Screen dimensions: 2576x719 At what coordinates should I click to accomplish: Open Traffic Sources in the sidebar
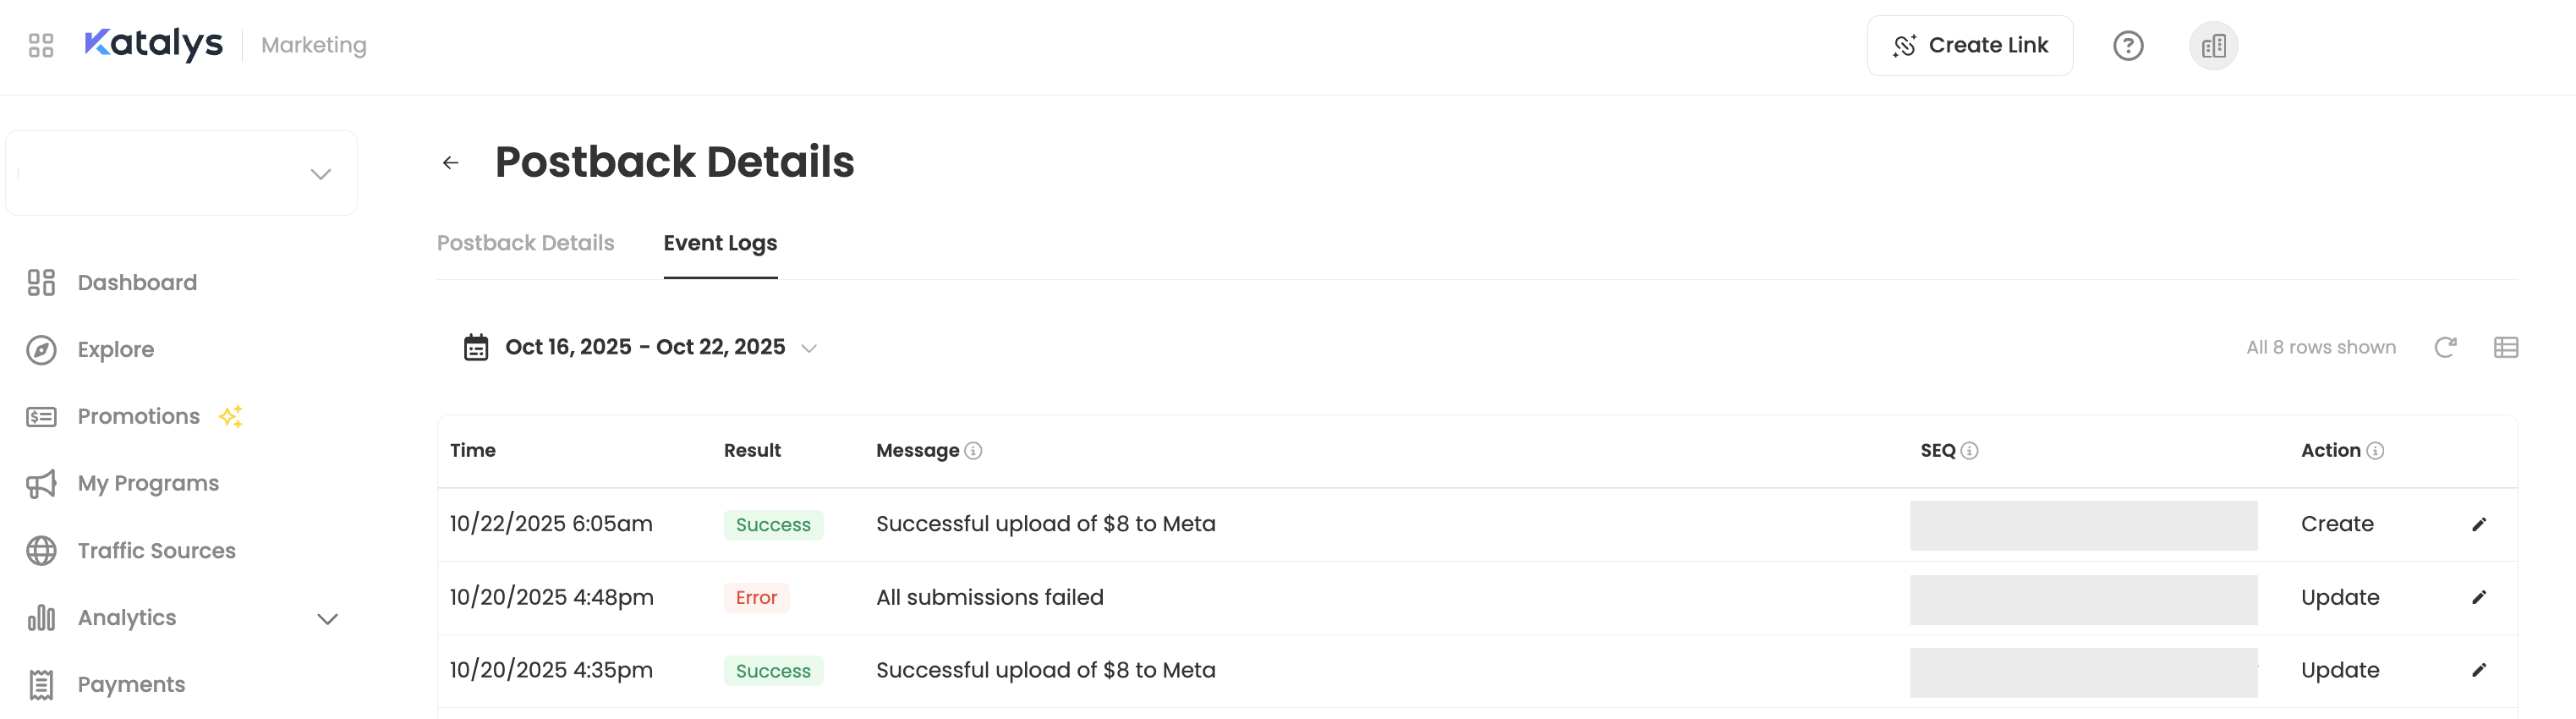pos(156,551)
